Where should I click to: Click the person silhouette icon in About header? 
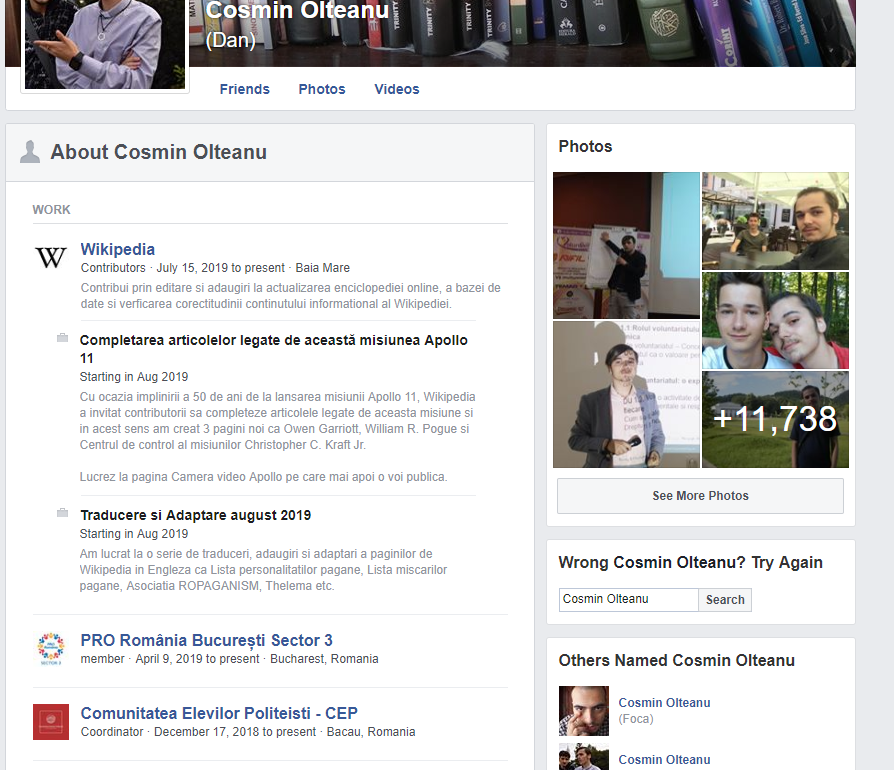click(x=31, y=152)
